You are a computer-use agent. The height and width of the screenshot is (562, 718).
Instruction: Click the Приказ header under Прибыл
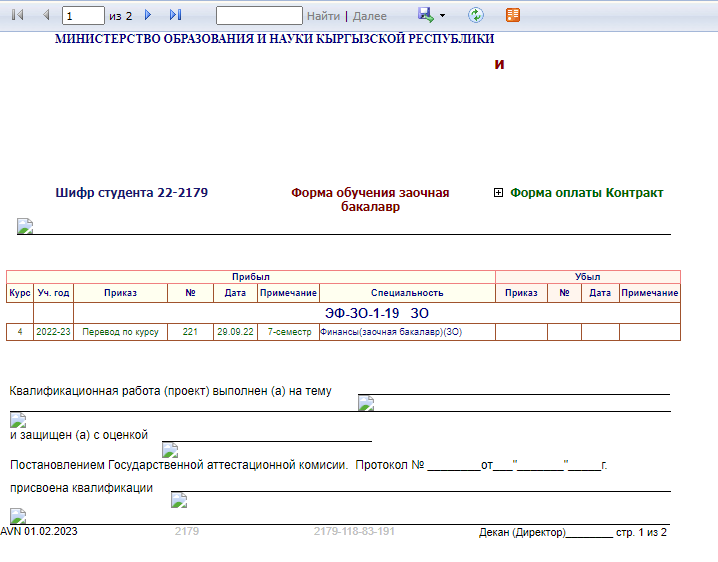120,293
